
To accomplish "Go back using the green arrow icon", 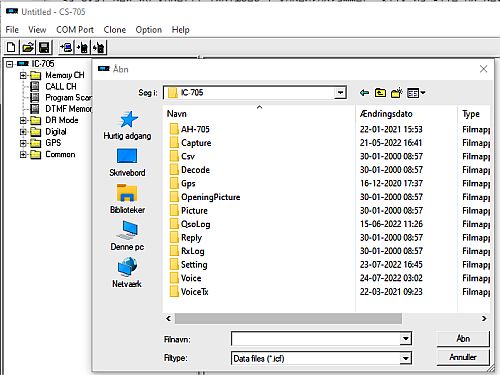I will [x=364, y=93].
